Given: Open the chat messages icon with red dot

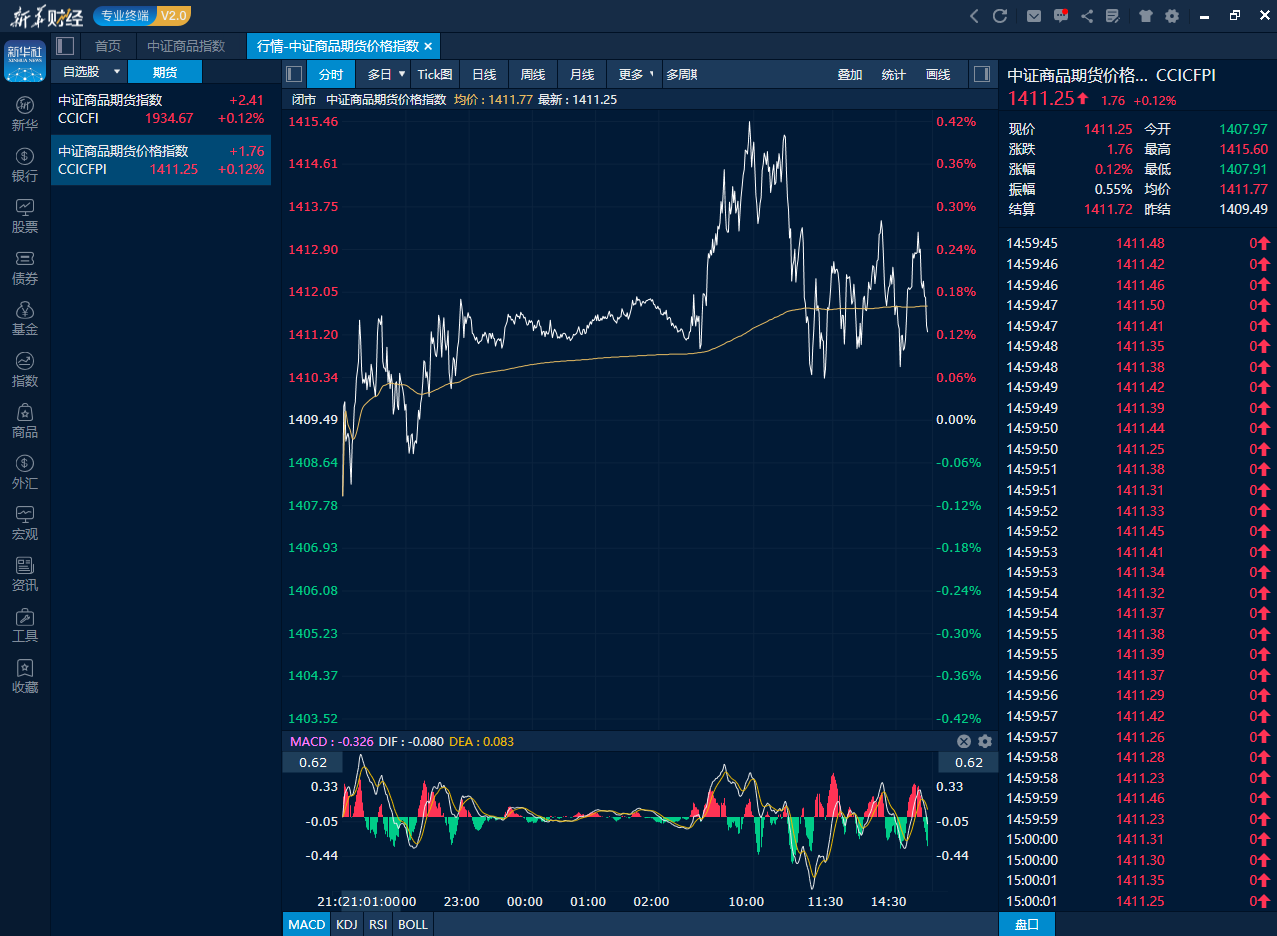Looking at the screenshot, I should pos(1061,16).
